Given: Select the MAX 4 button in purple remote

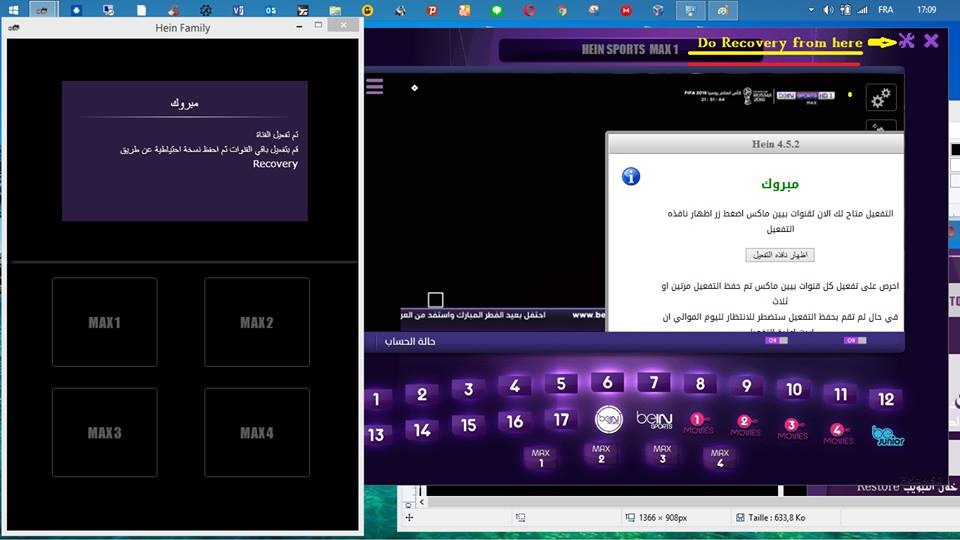Looking at the screenshot, I should point(720,458).
